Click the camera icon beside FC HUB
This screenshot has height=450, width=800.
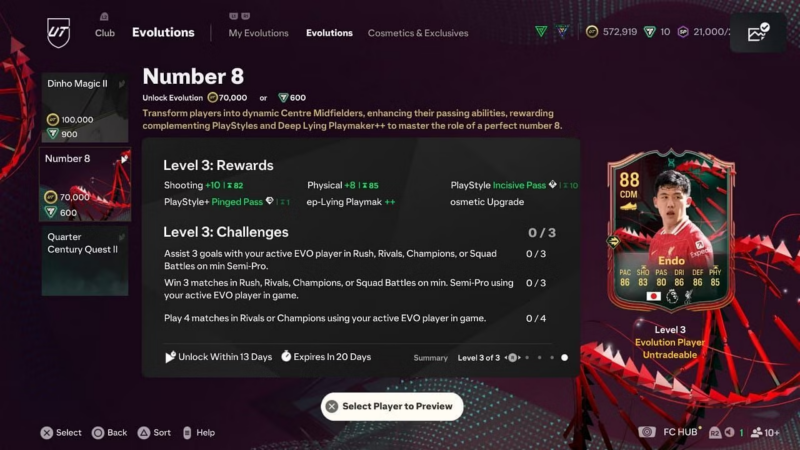[x=647, y=432]
